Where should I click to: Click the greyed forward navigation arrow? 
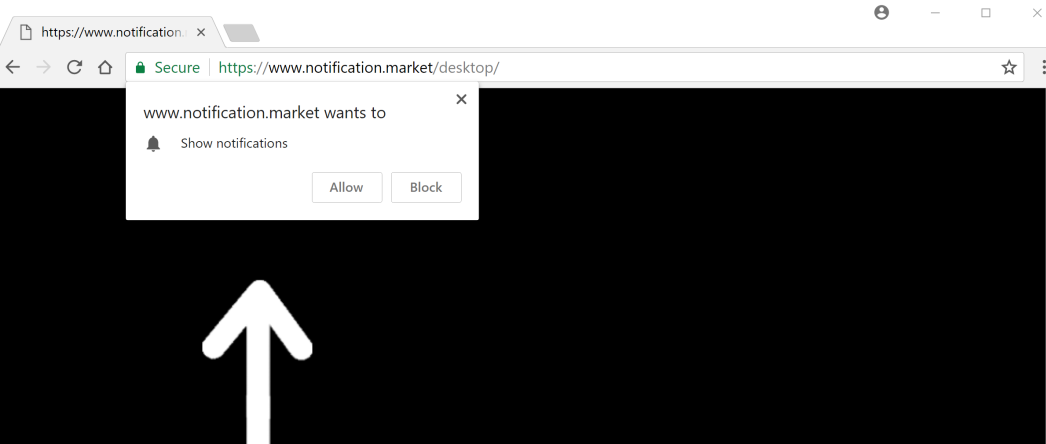43,67
